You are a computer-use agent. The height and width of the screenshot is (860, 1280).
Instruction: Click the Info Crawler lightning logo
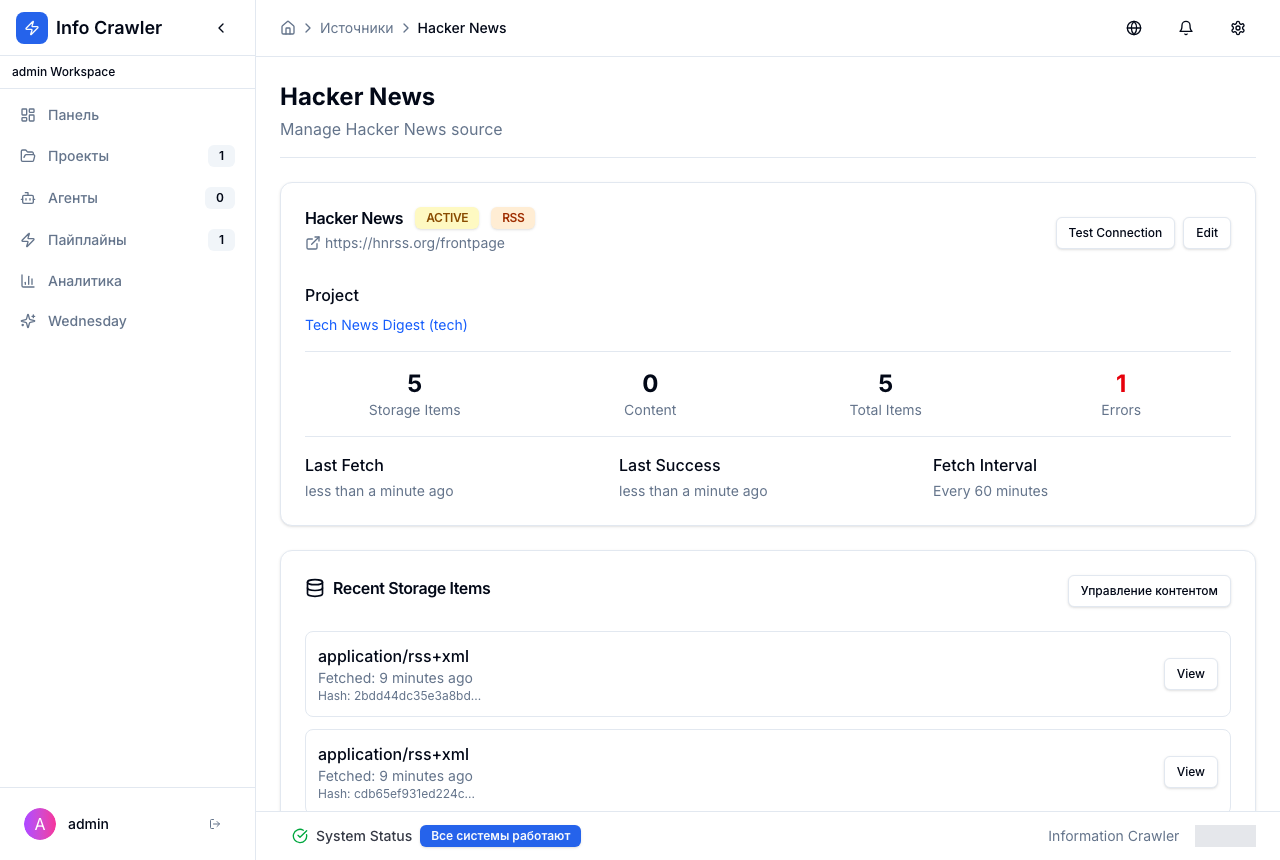pyautogui.click(x=32, y=28)
